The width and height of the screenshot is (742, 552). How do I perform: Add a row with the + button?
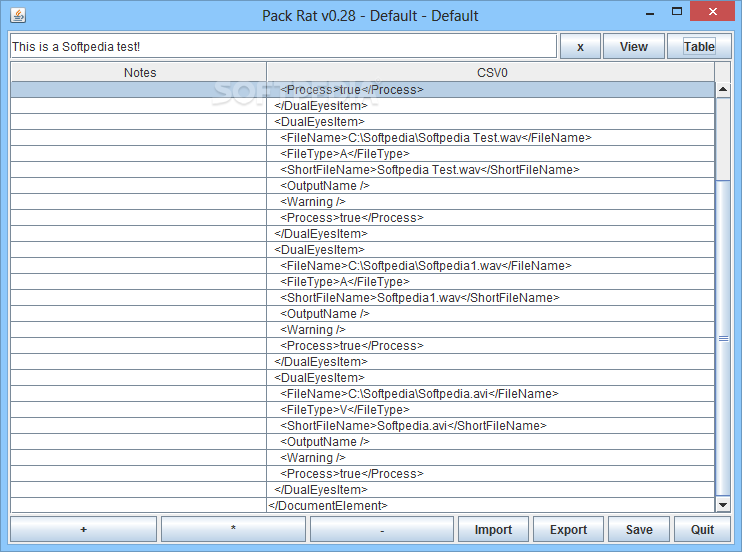[x=83, y=529]
